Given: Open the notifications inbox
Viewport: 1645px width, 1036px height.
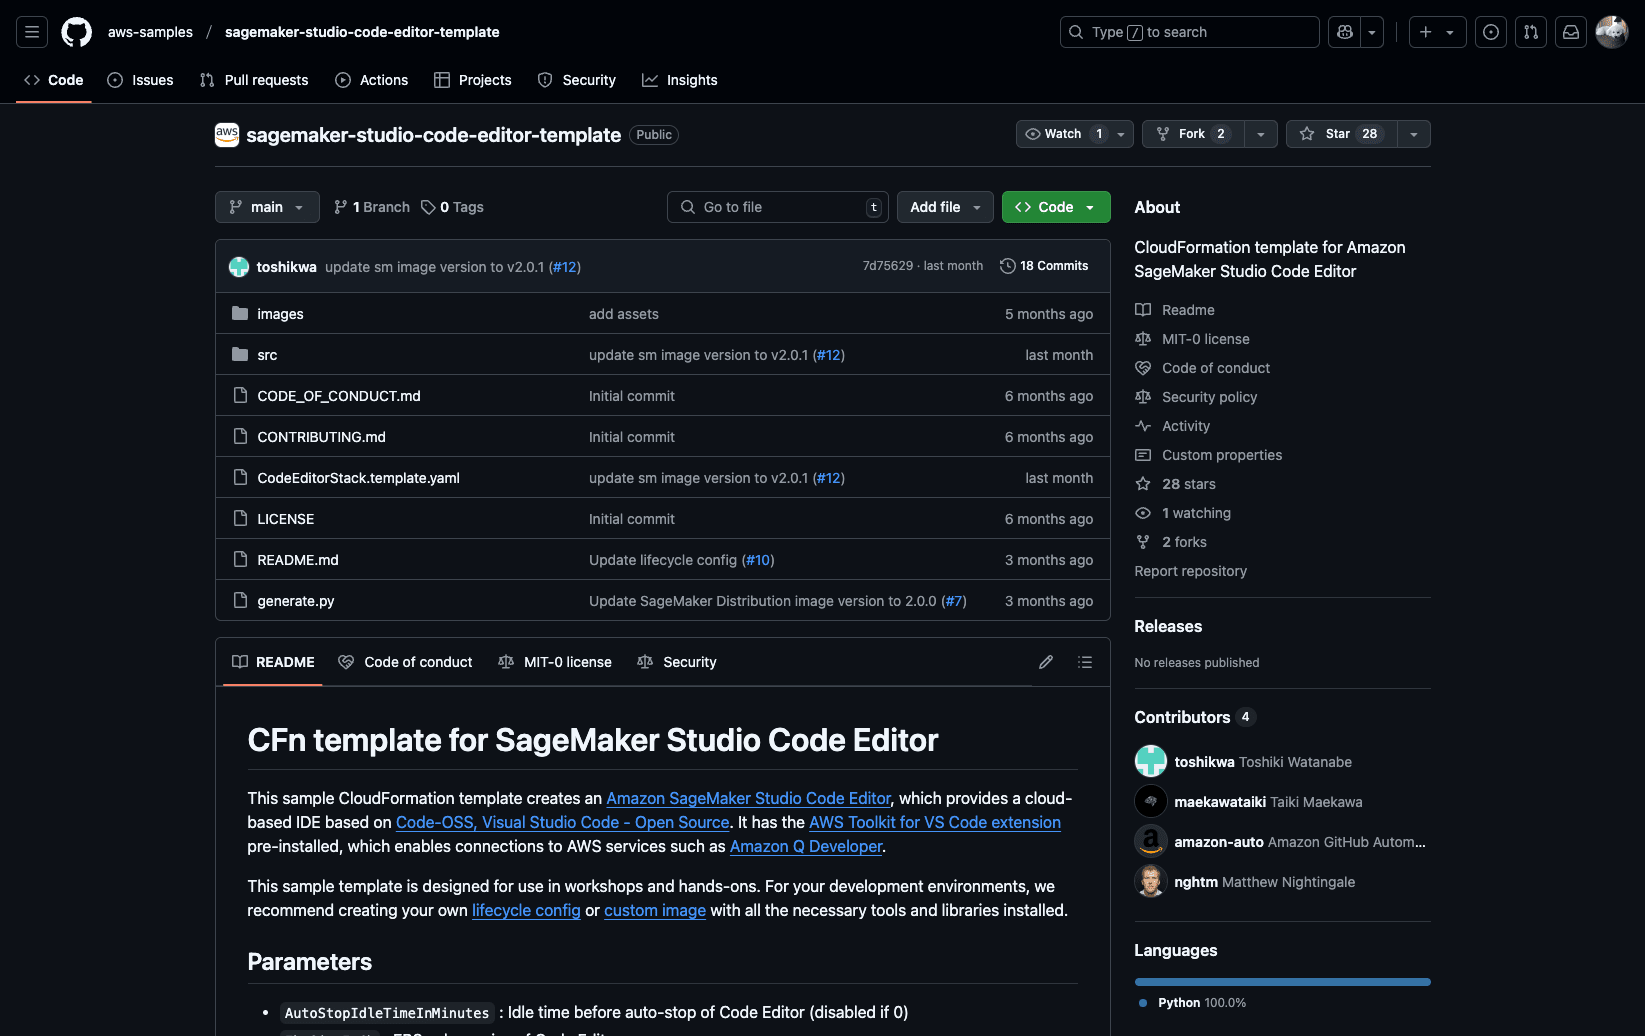Looking at the screenshot, I should point(1571,32).
